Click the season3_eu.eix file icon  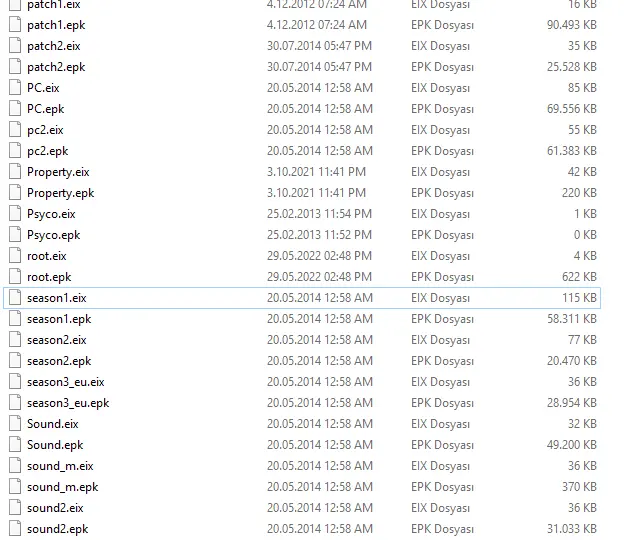(x=14, y=382)
